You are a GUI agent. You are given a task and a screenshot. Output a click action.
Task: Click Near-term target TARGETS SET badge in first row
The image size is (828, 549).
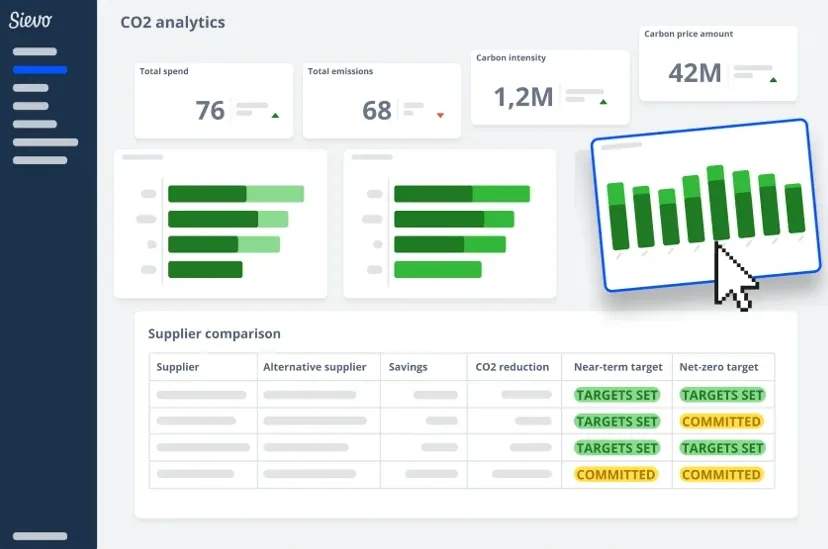tap(617, 395)
